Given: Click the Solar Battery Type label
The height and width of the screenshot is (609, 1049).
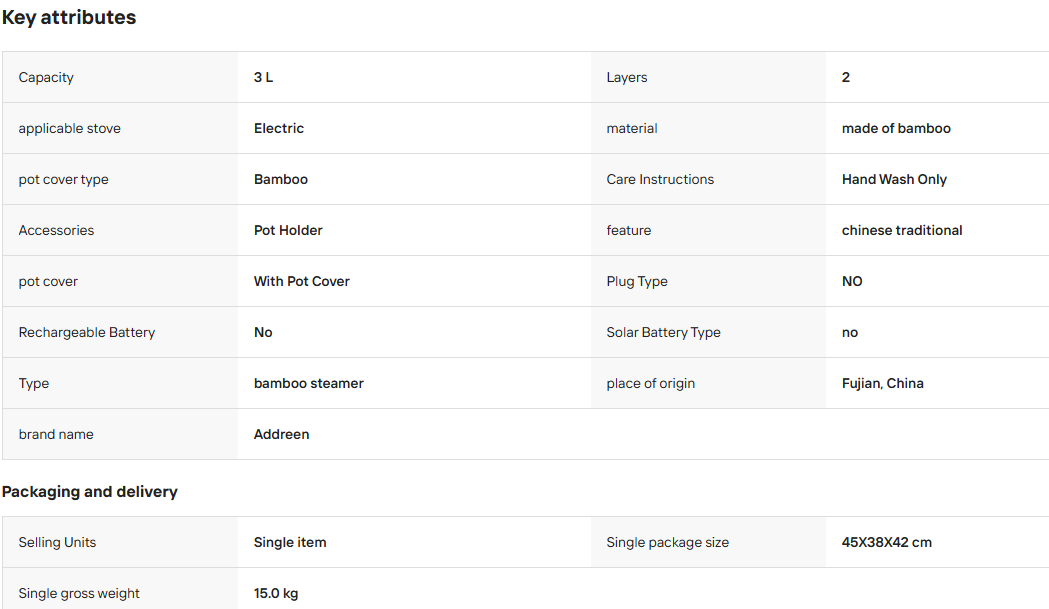Looking at the screenshot, I should coord(664,333).
